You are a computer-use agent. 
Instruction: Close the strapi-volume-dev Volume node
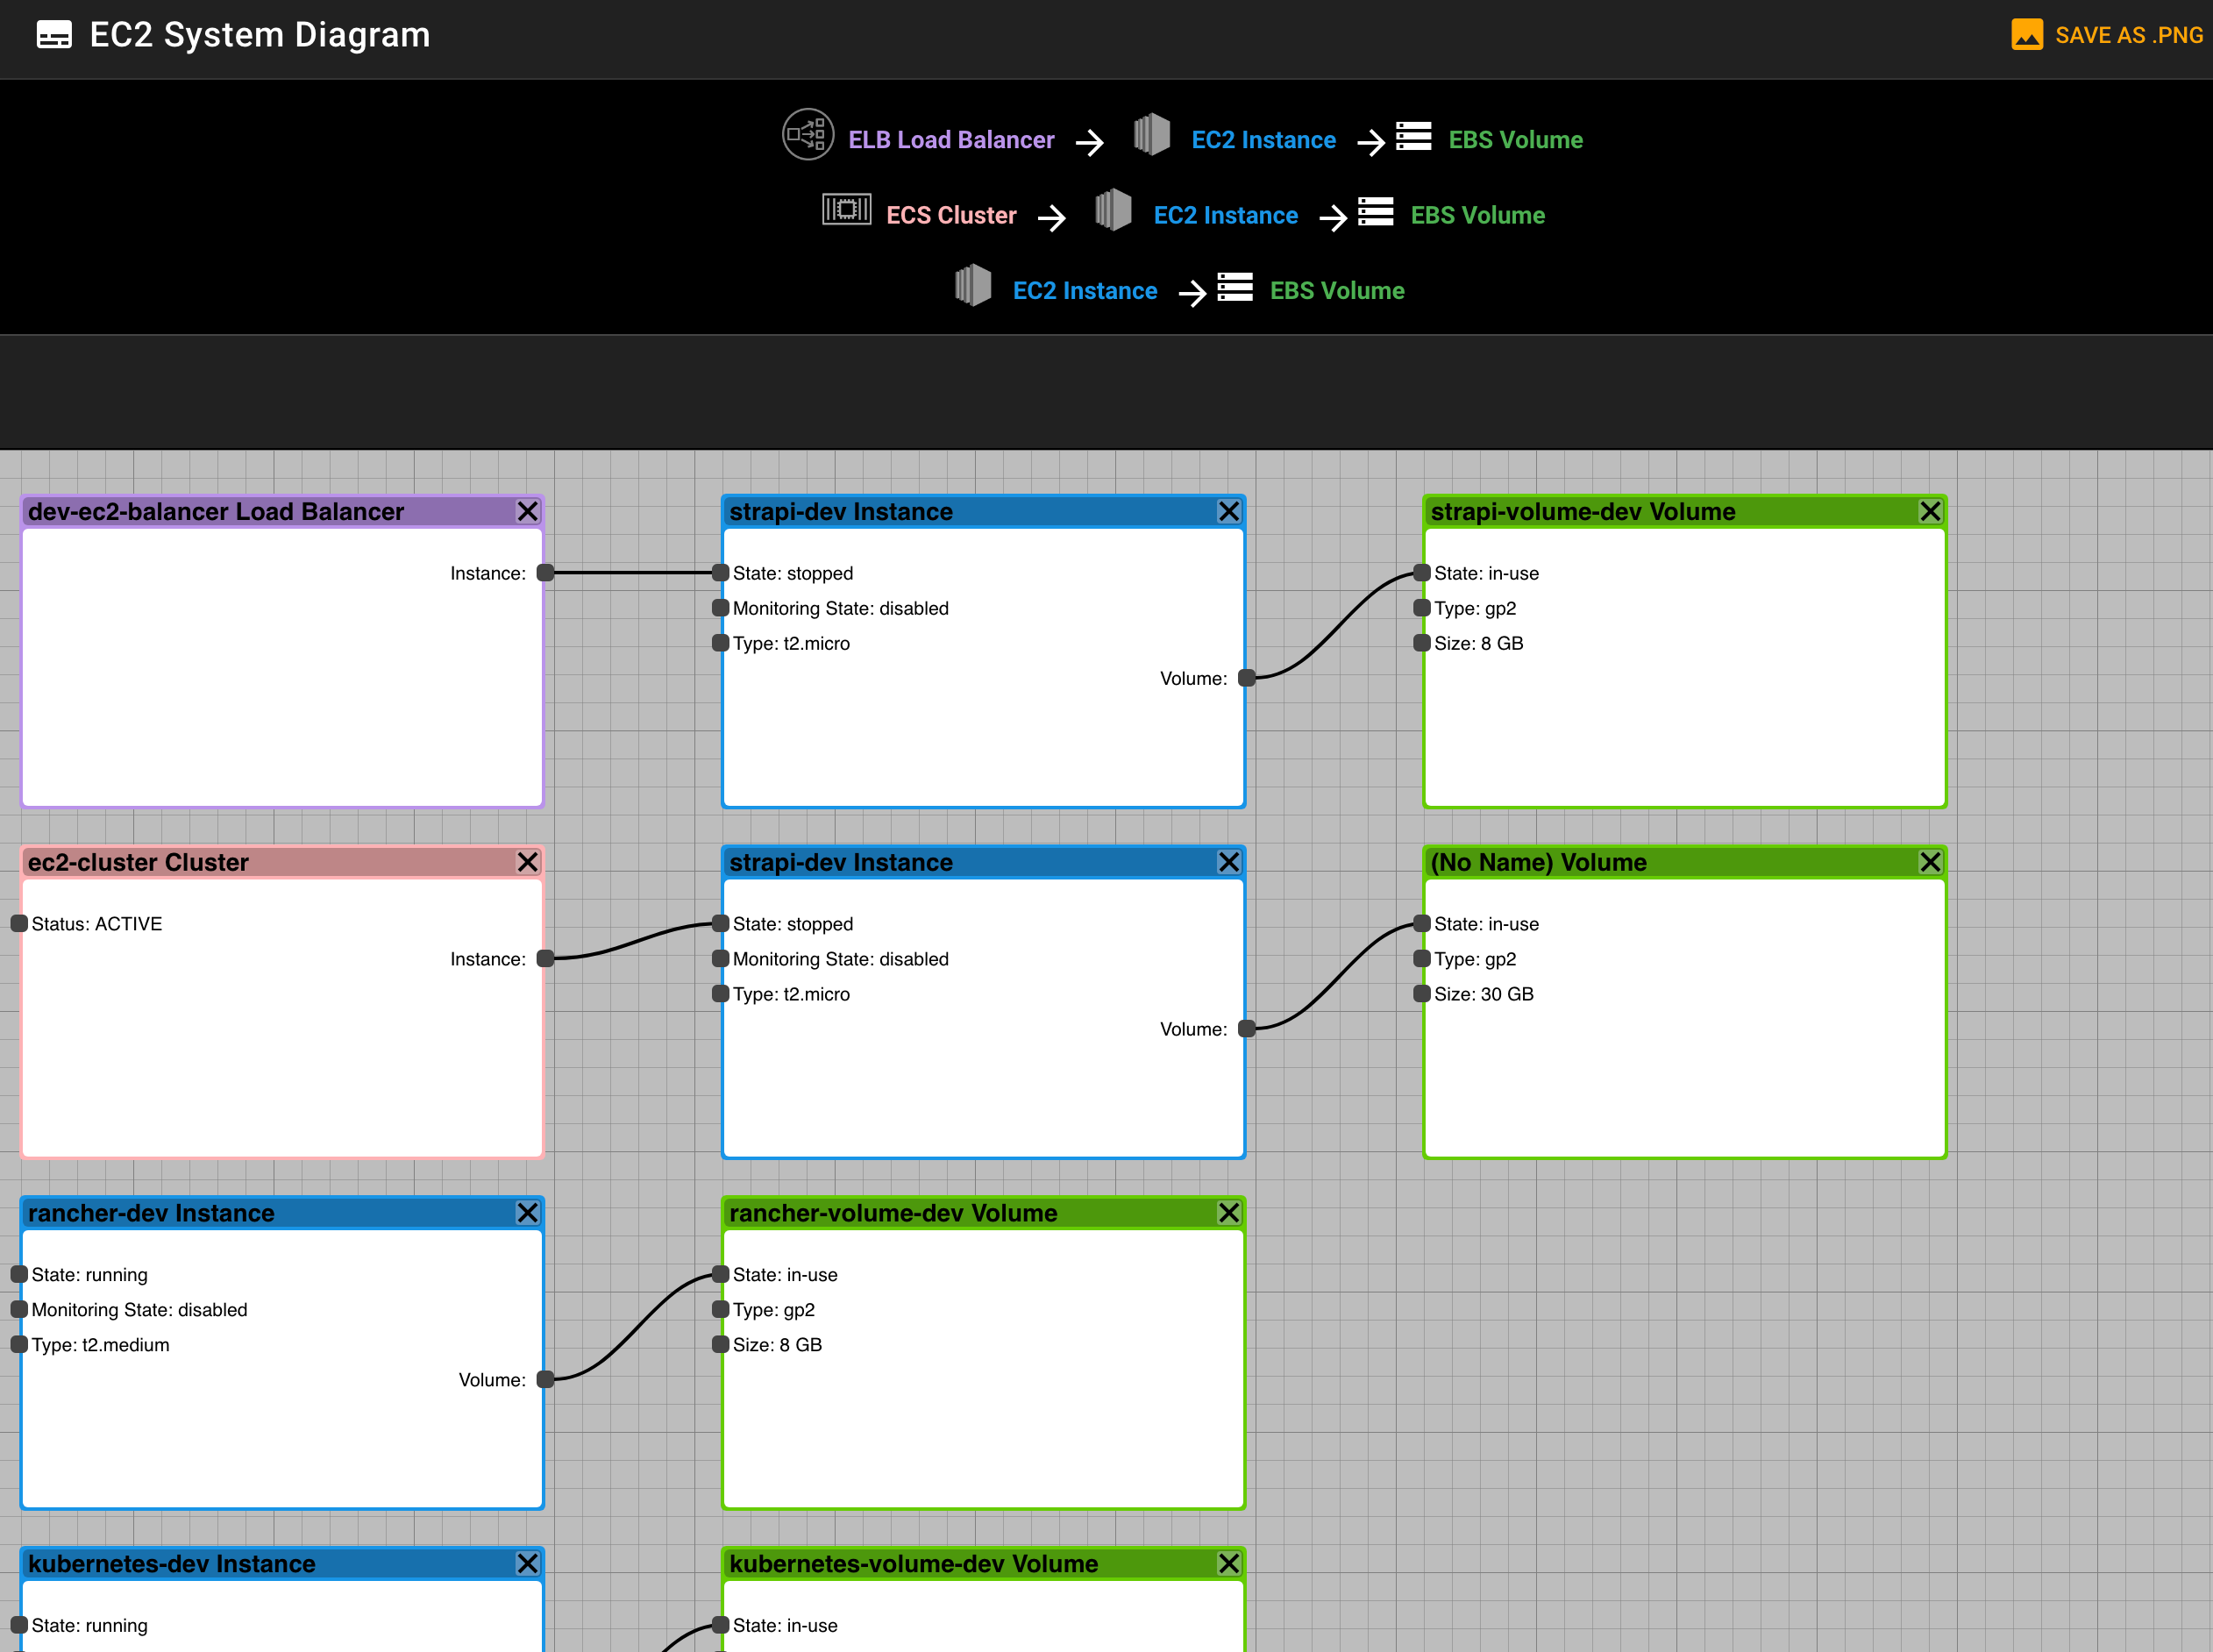1930,511
